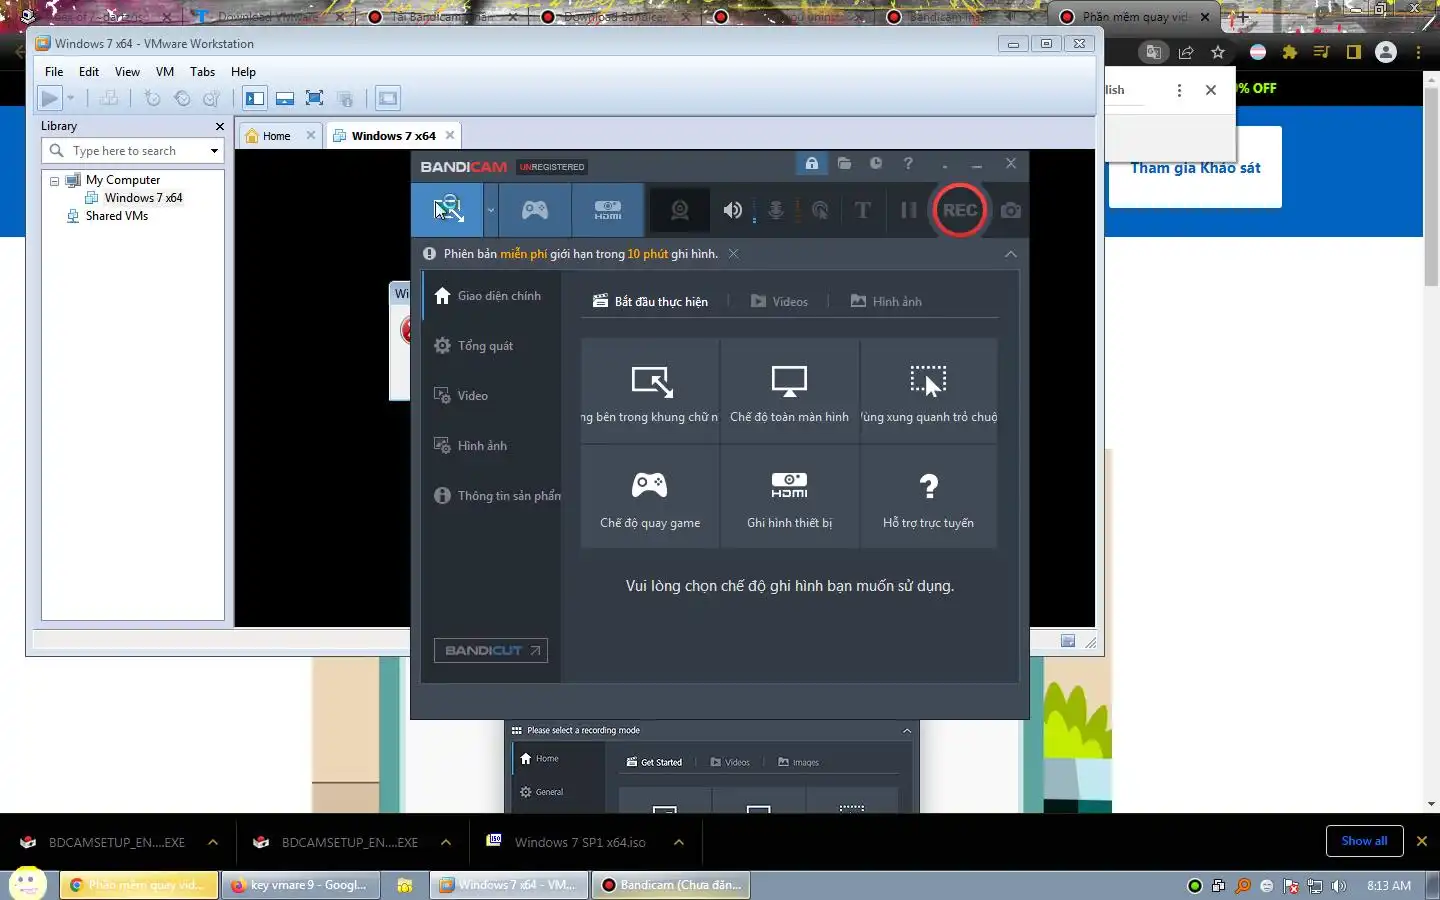Toggle speaker sound in Bandicam toolbar
Image resolution: width=1440 pixels, height=900 pixels.
tap(733, 210)
